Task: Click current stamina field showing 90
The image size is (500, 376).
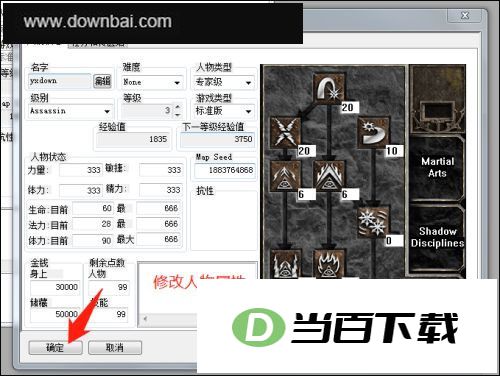Action: (x=93, y=240)
